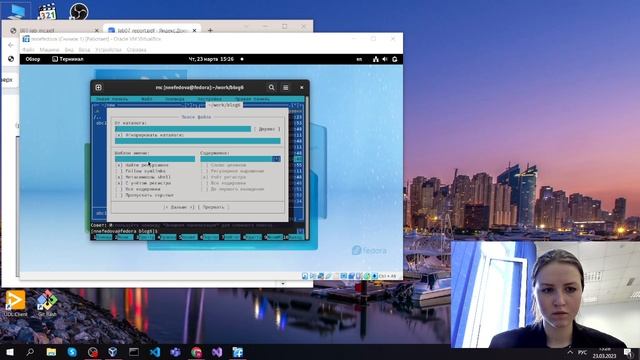Viewport: 640px width, 360px height.
Task: Enable the Follow symlinks checkbox
Action: pyautogui.click(x=119, y=171)
